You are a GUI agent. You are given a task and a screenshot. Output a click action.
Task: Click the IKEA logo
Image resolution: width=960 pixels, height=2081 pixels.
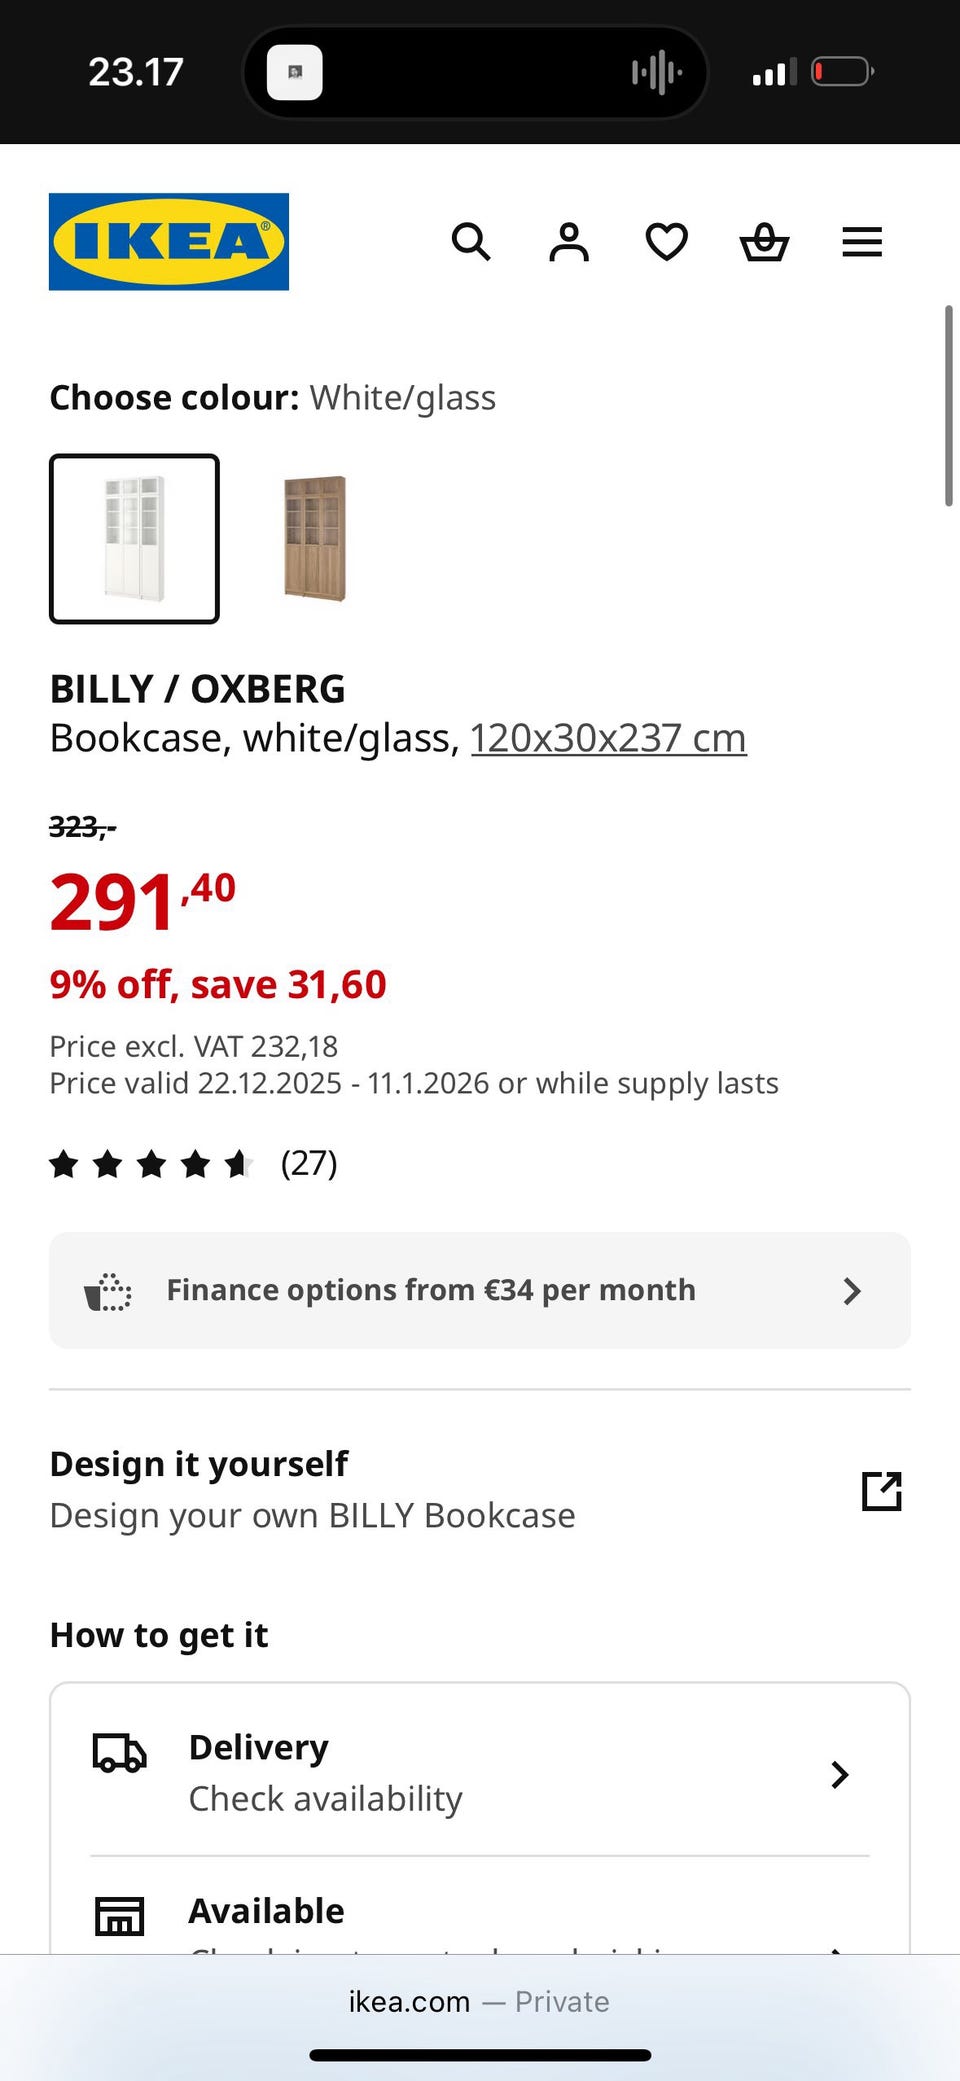169,242
